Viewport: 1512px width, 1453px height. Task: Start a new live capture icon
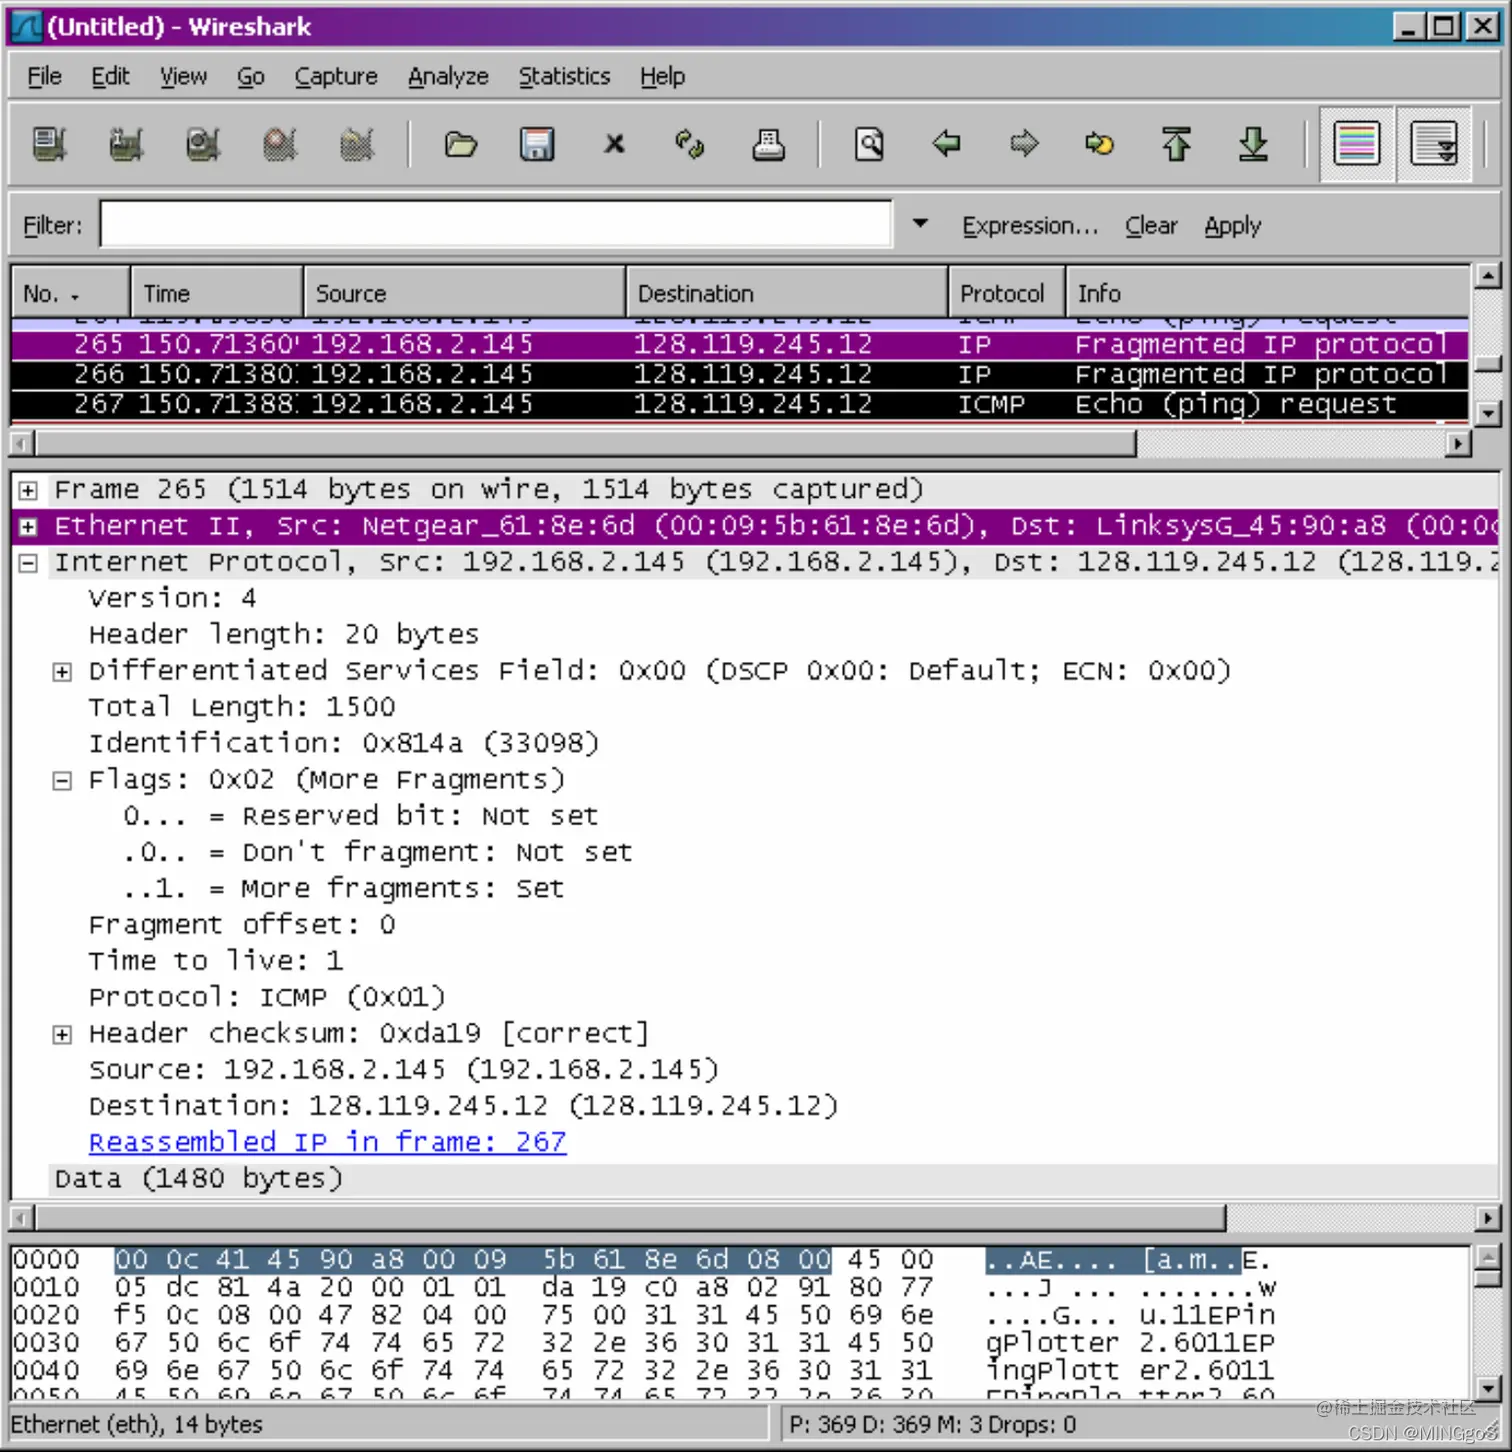pos(203,145)
